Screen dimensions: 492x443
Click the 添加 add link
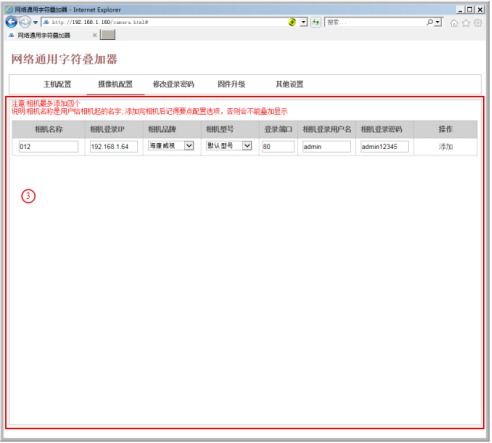pos(446,147)
